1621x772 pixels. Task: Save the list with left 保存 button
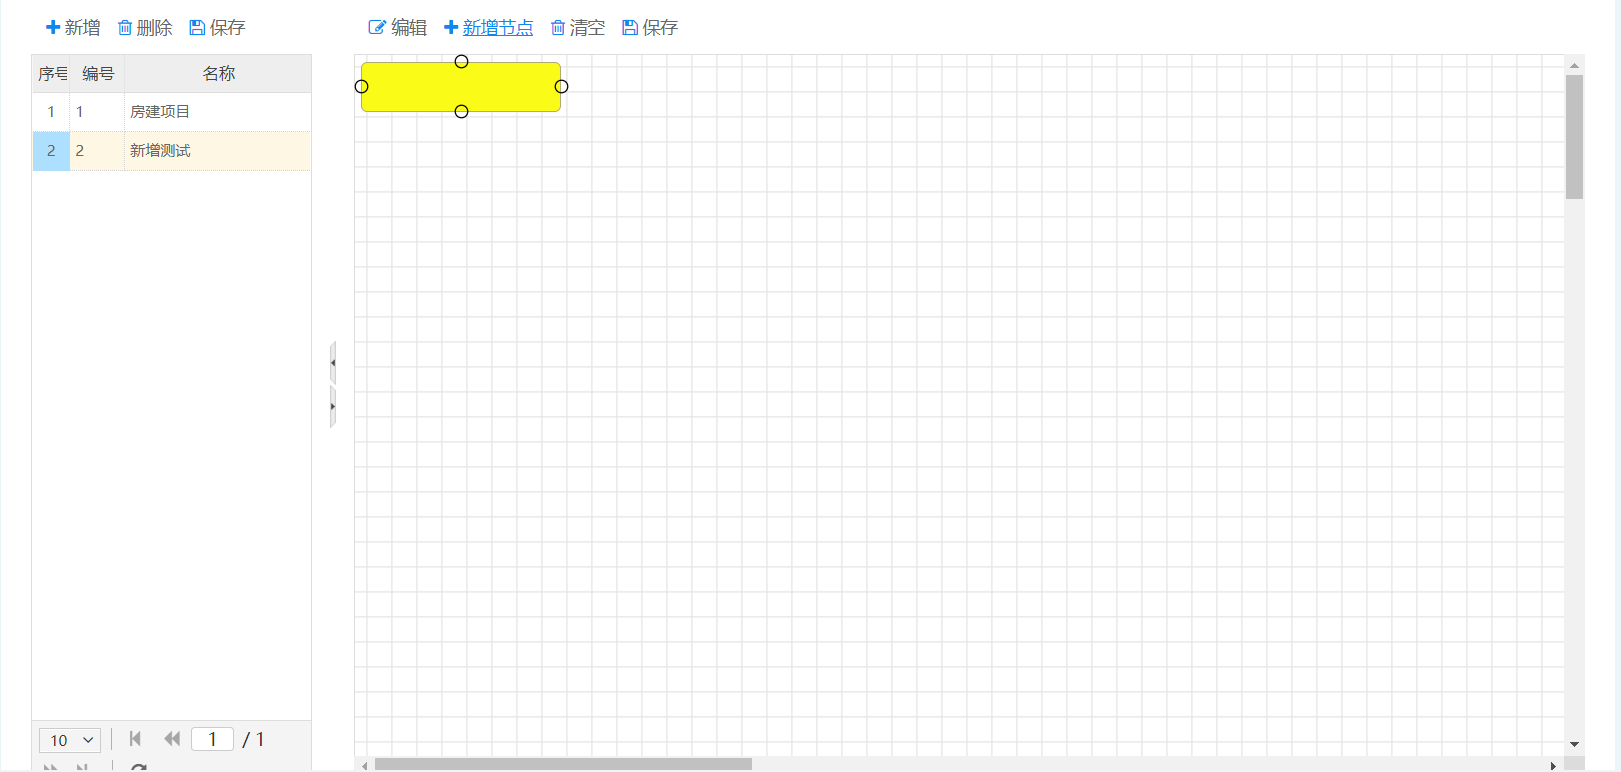pyautogui.click(x=217, y=28)
